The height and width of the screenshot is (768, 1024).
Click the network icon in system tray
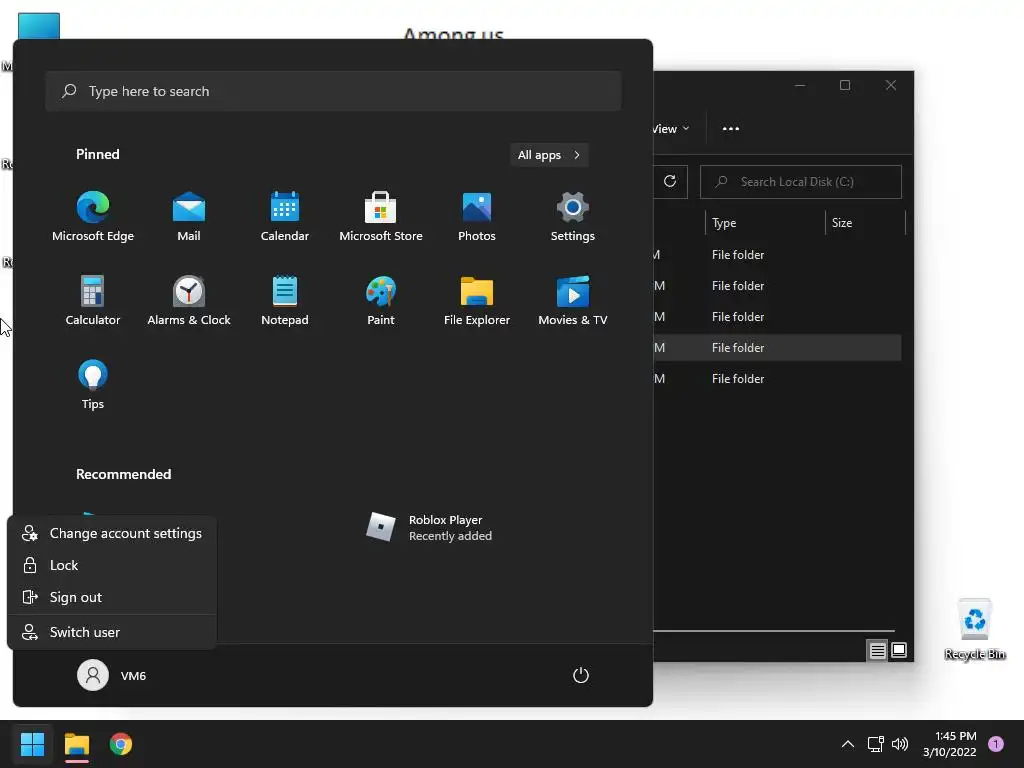[875, 744]
